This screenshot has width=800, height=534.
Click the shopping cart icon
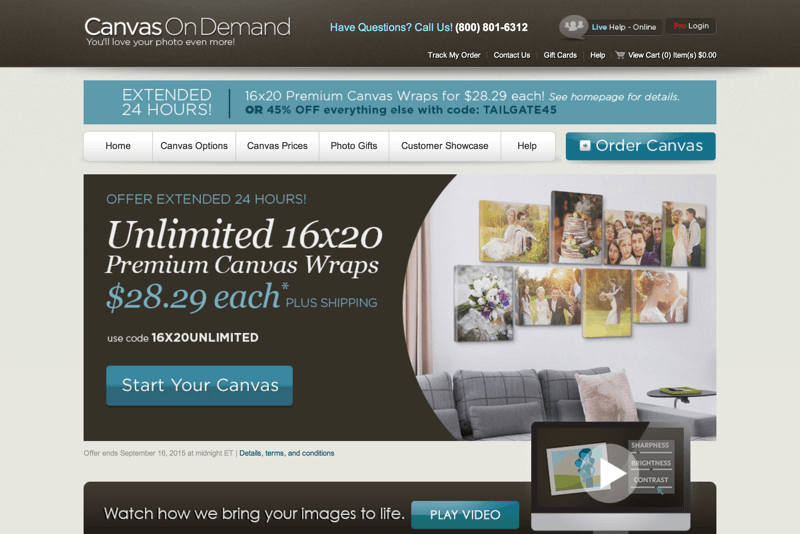pyautogui.click(x=620, y=55)
